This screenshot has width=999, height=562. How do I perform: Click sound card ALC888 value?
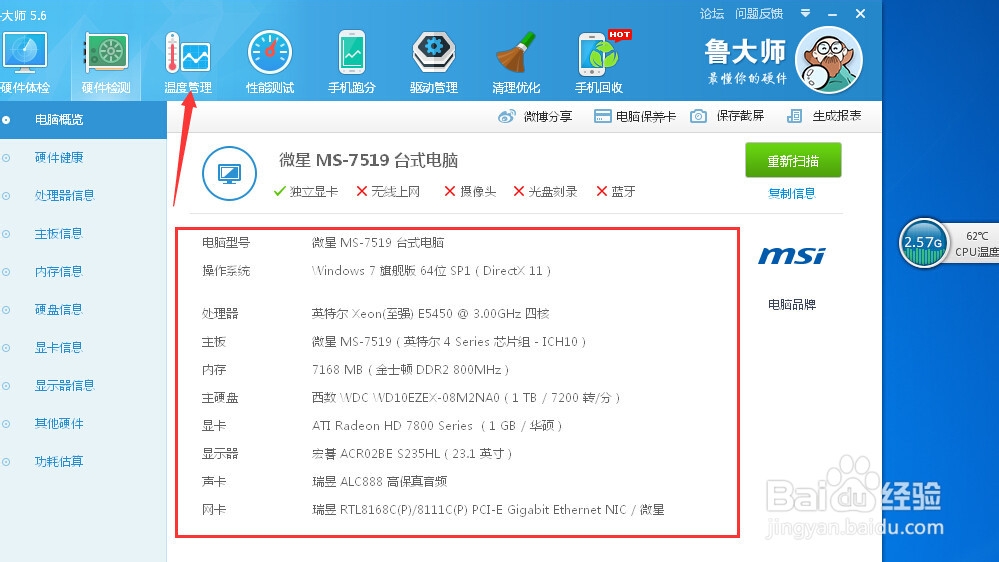379,482
